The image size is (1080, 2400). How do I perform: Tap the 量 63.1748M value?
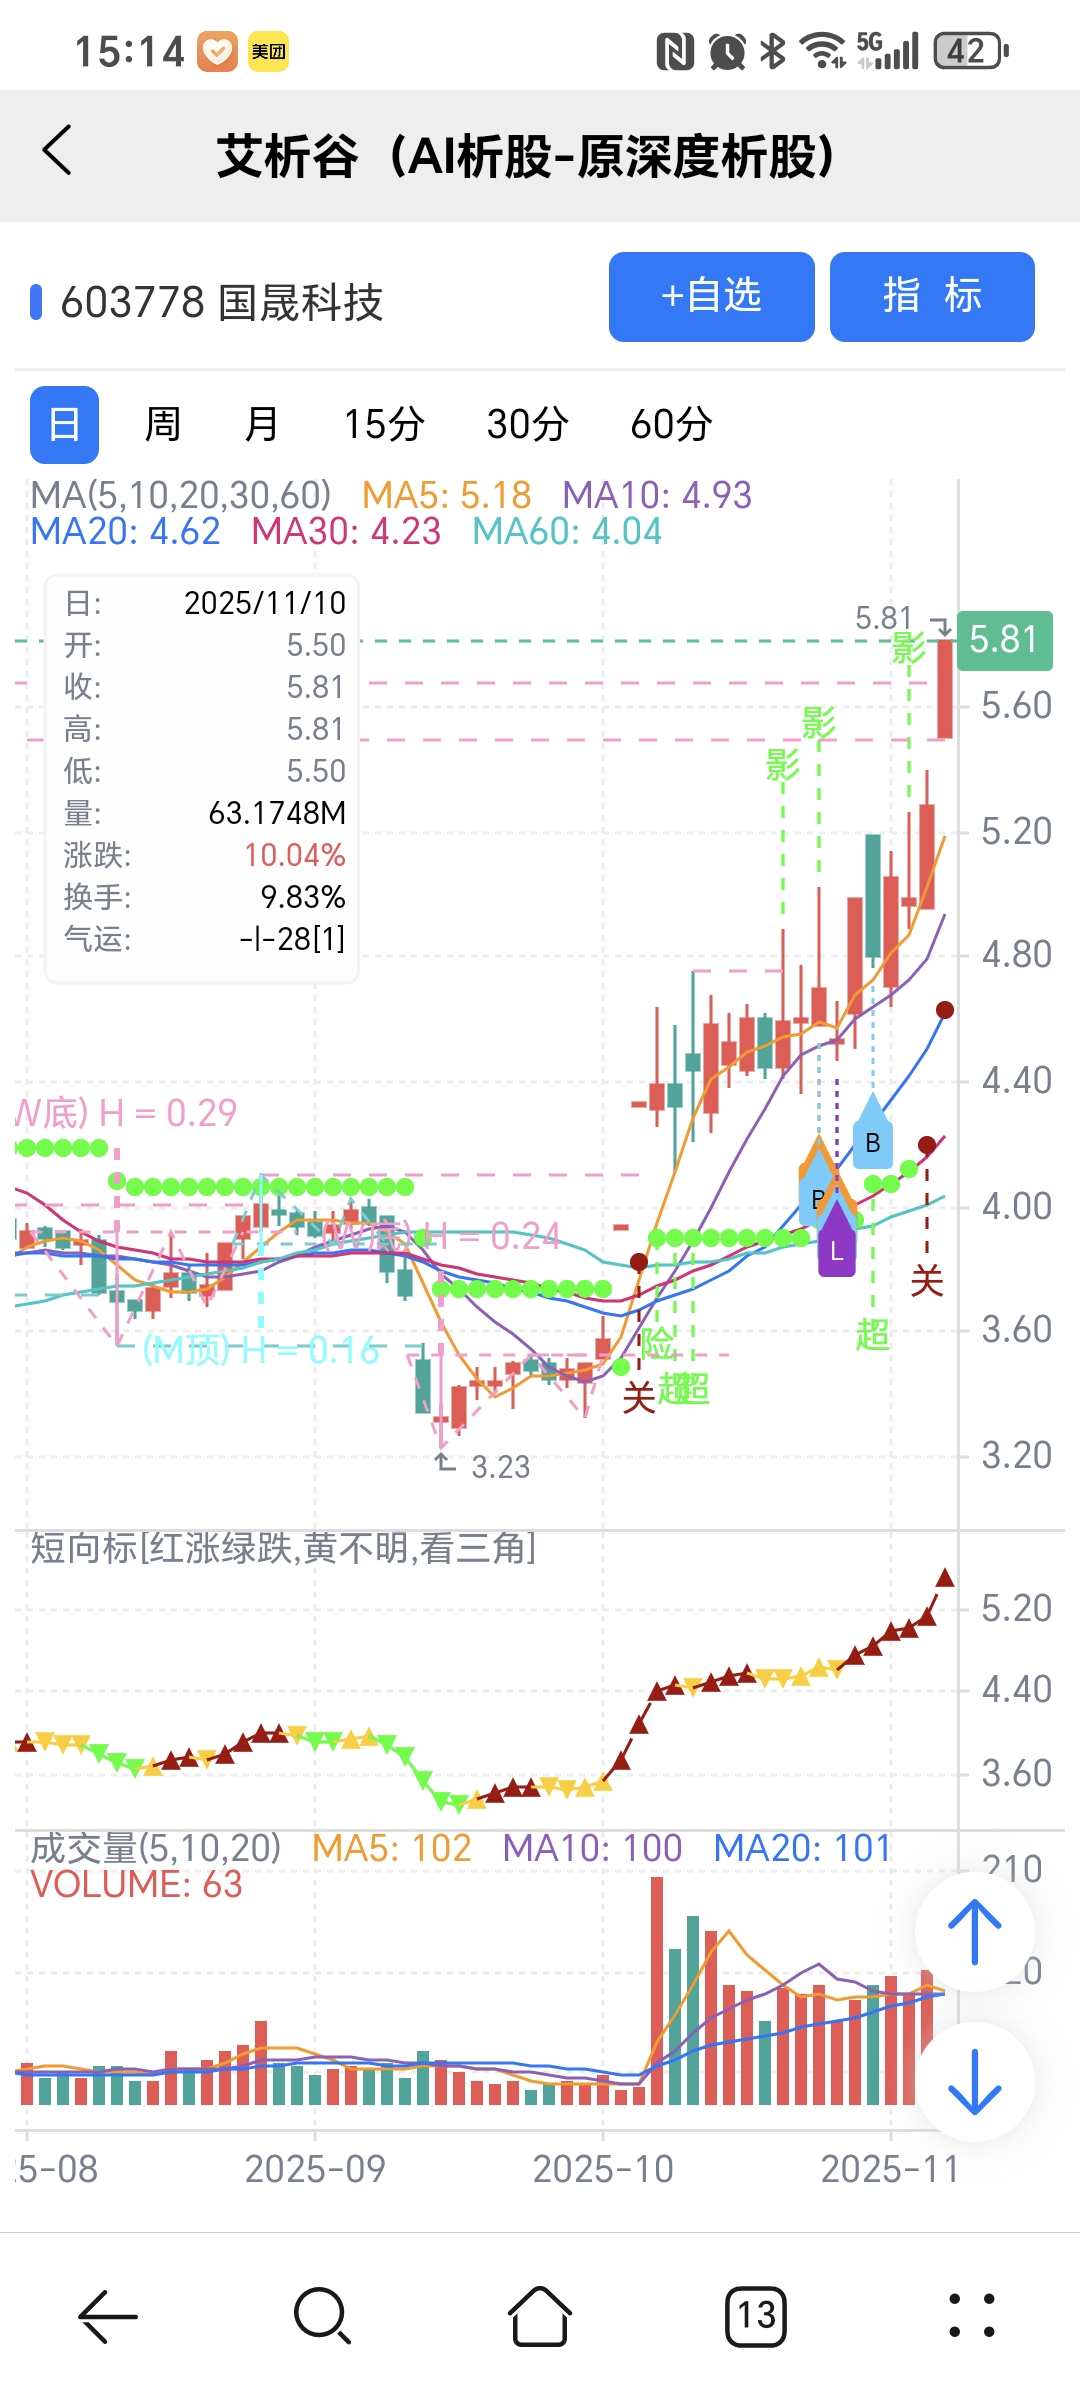click(277, 813)
